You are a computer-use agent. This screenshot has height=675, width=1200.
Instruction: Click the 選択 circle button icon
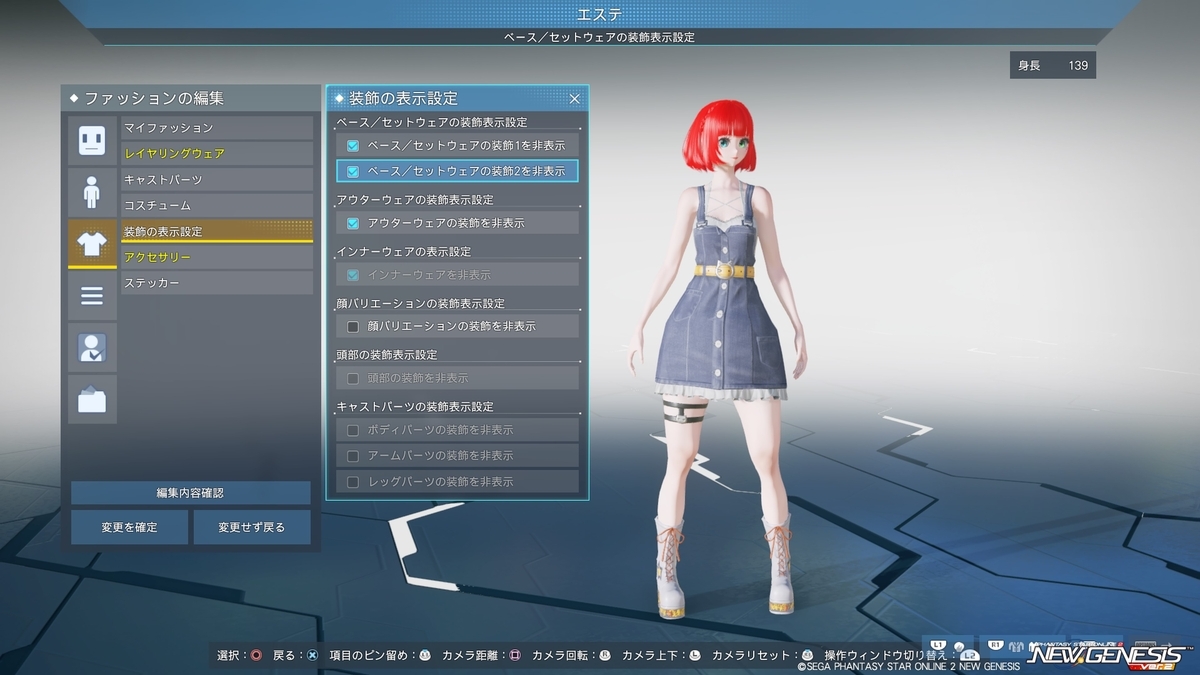pos(256,656)
